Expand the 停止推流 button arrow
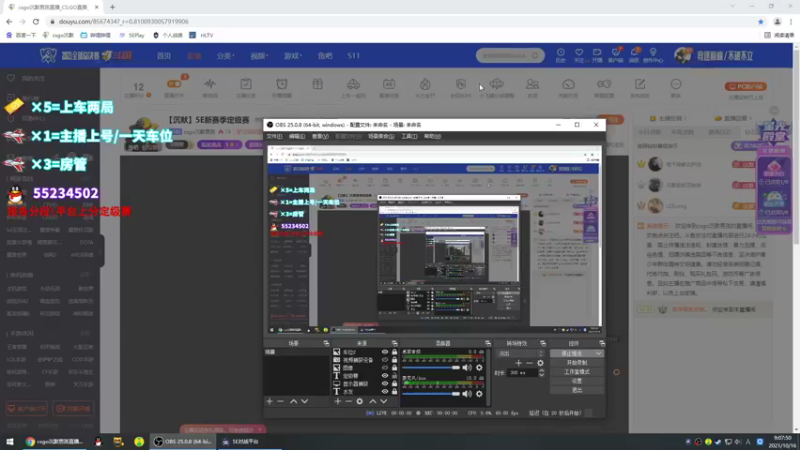This screenshot has height=450, width=800. tap(598, 353)
